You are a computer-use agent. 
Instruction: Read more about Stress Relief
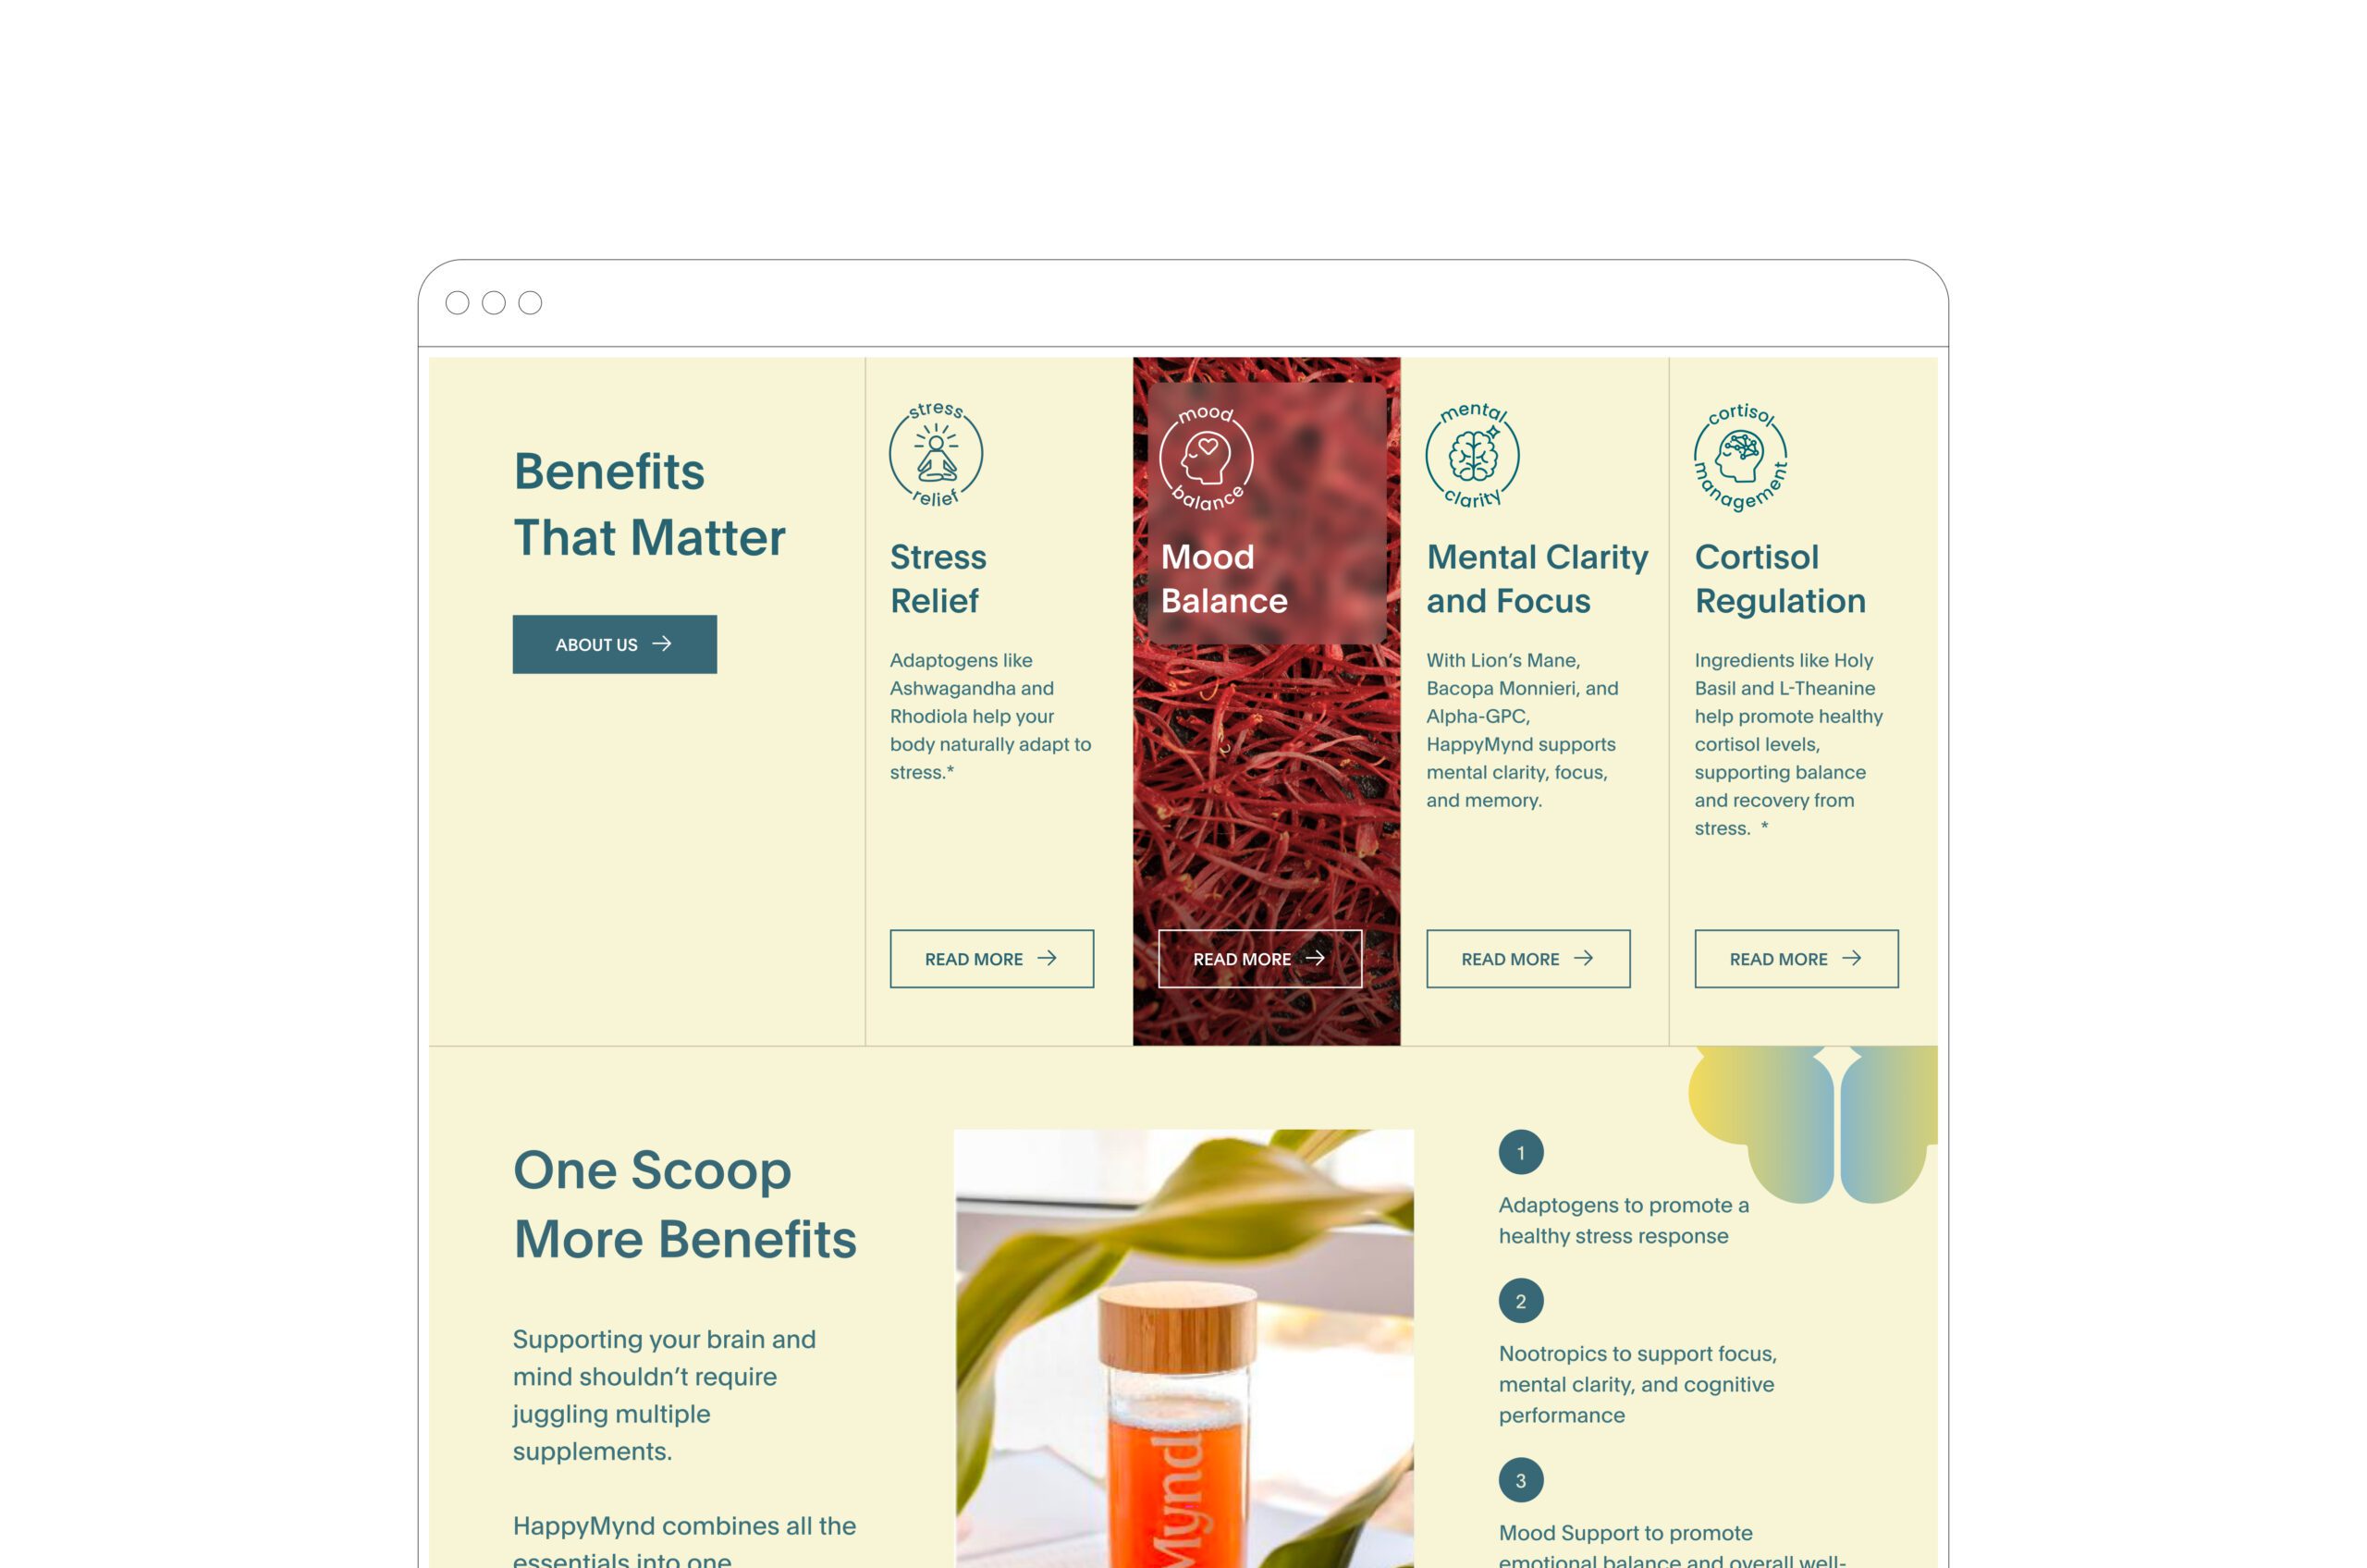992,959
